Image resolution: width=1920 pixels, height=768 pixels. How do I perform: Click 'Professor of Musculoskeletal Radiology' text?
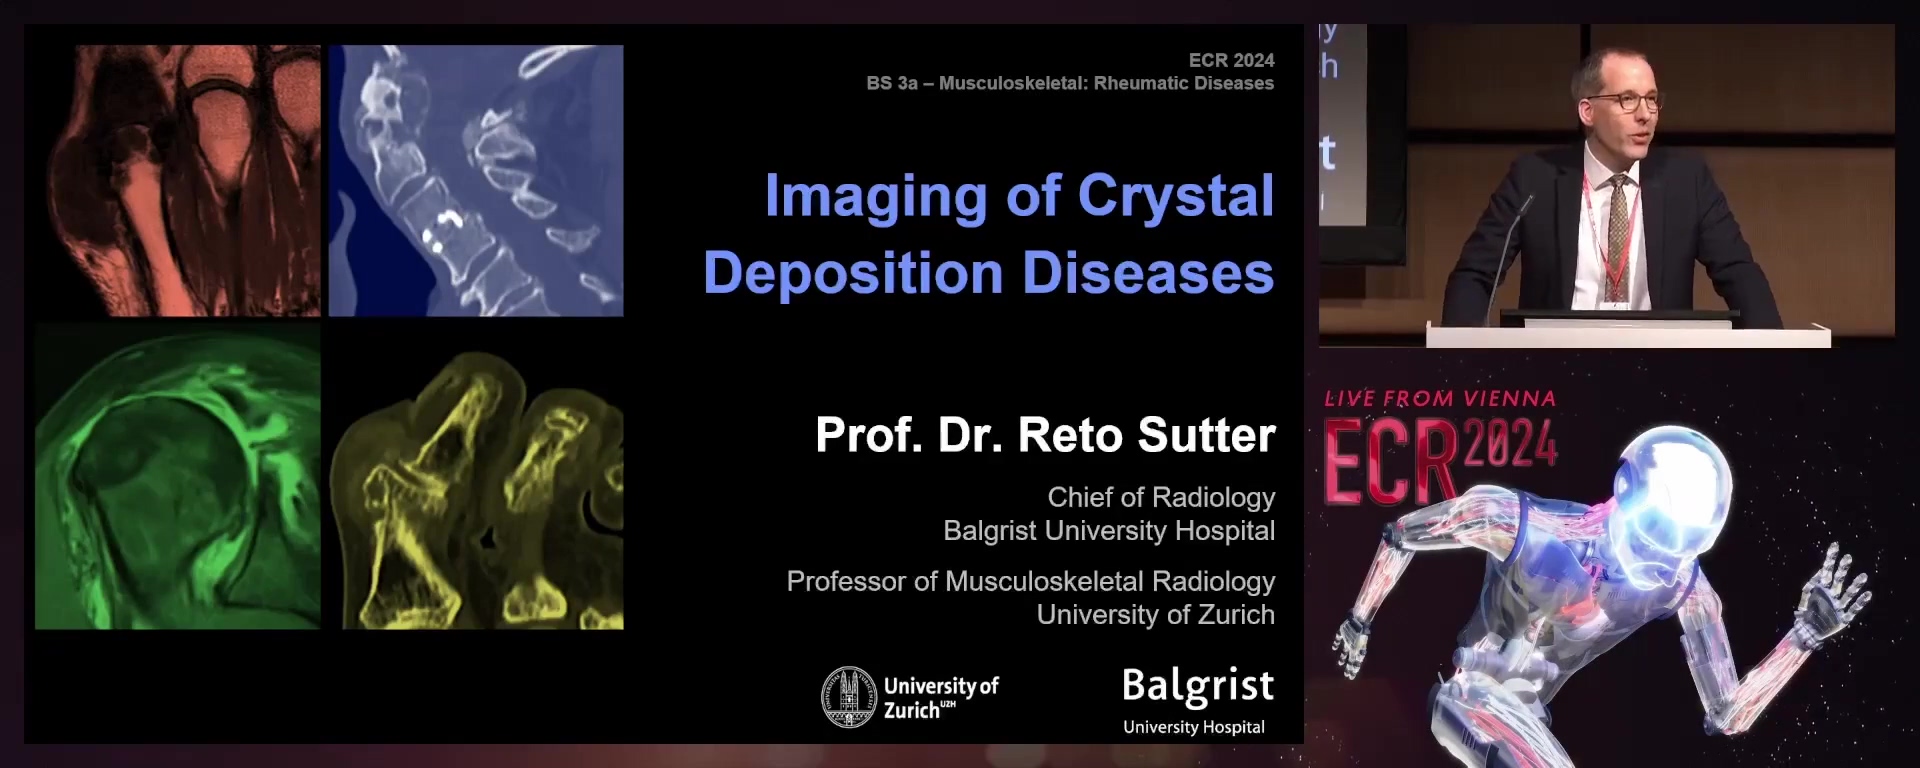[x=1031, y=581]
